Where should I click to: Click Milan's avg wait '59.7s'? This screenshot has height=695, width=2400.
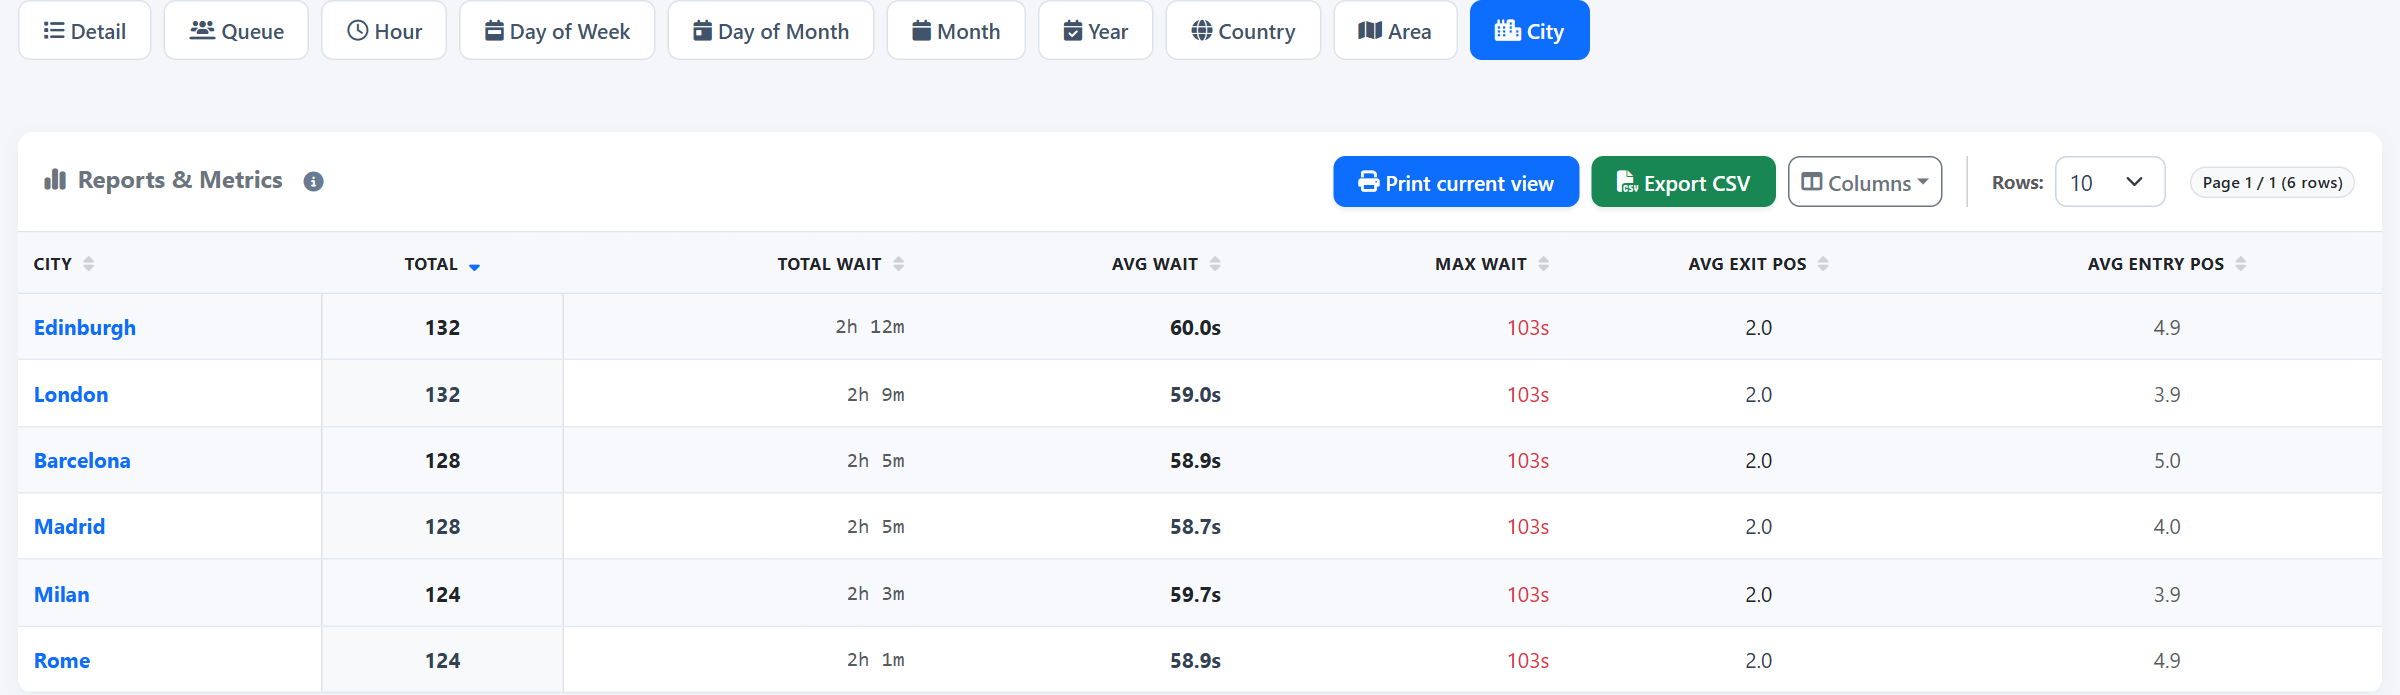[x=1195, y=595]
